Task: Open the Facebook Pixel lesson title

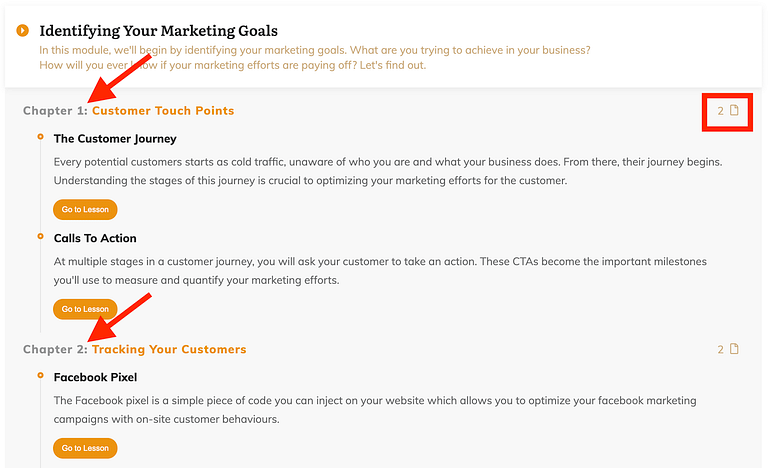Action: pos(96,377)
